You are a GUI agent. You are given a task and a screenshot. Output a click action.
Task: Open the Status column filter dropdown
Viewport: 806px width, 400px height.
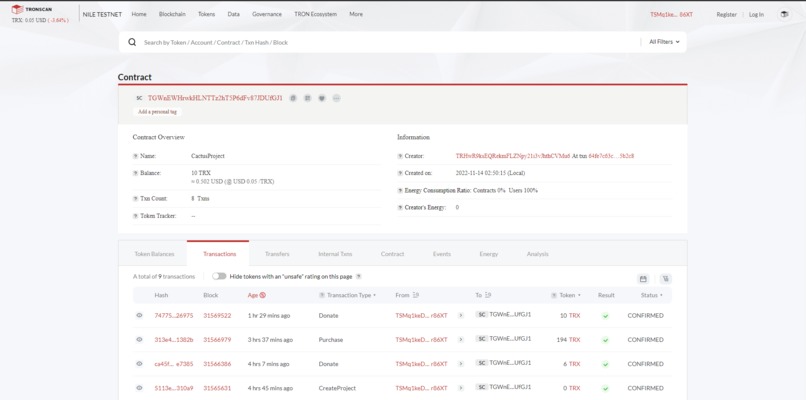(661, 295)
